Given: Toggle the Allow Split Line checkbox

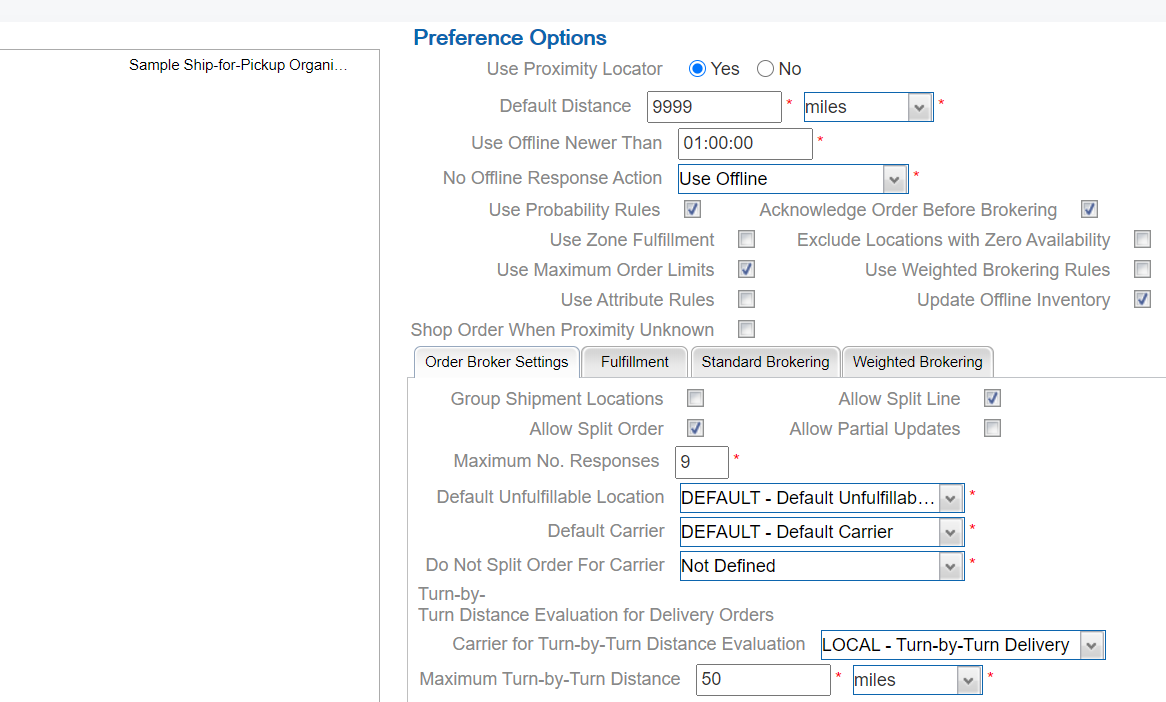Looking at the screenshot, I should coord(992,398).
